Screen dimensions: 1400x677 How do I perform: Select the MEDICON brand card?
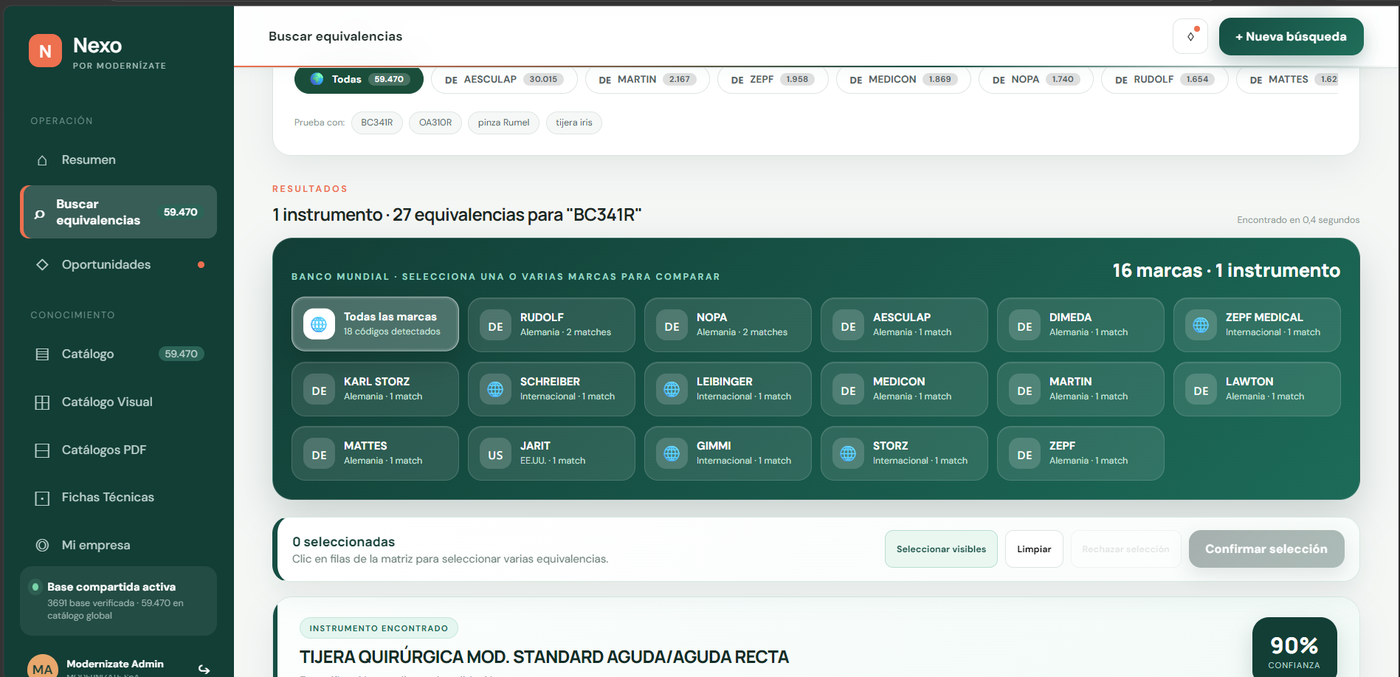pos(904,388)
